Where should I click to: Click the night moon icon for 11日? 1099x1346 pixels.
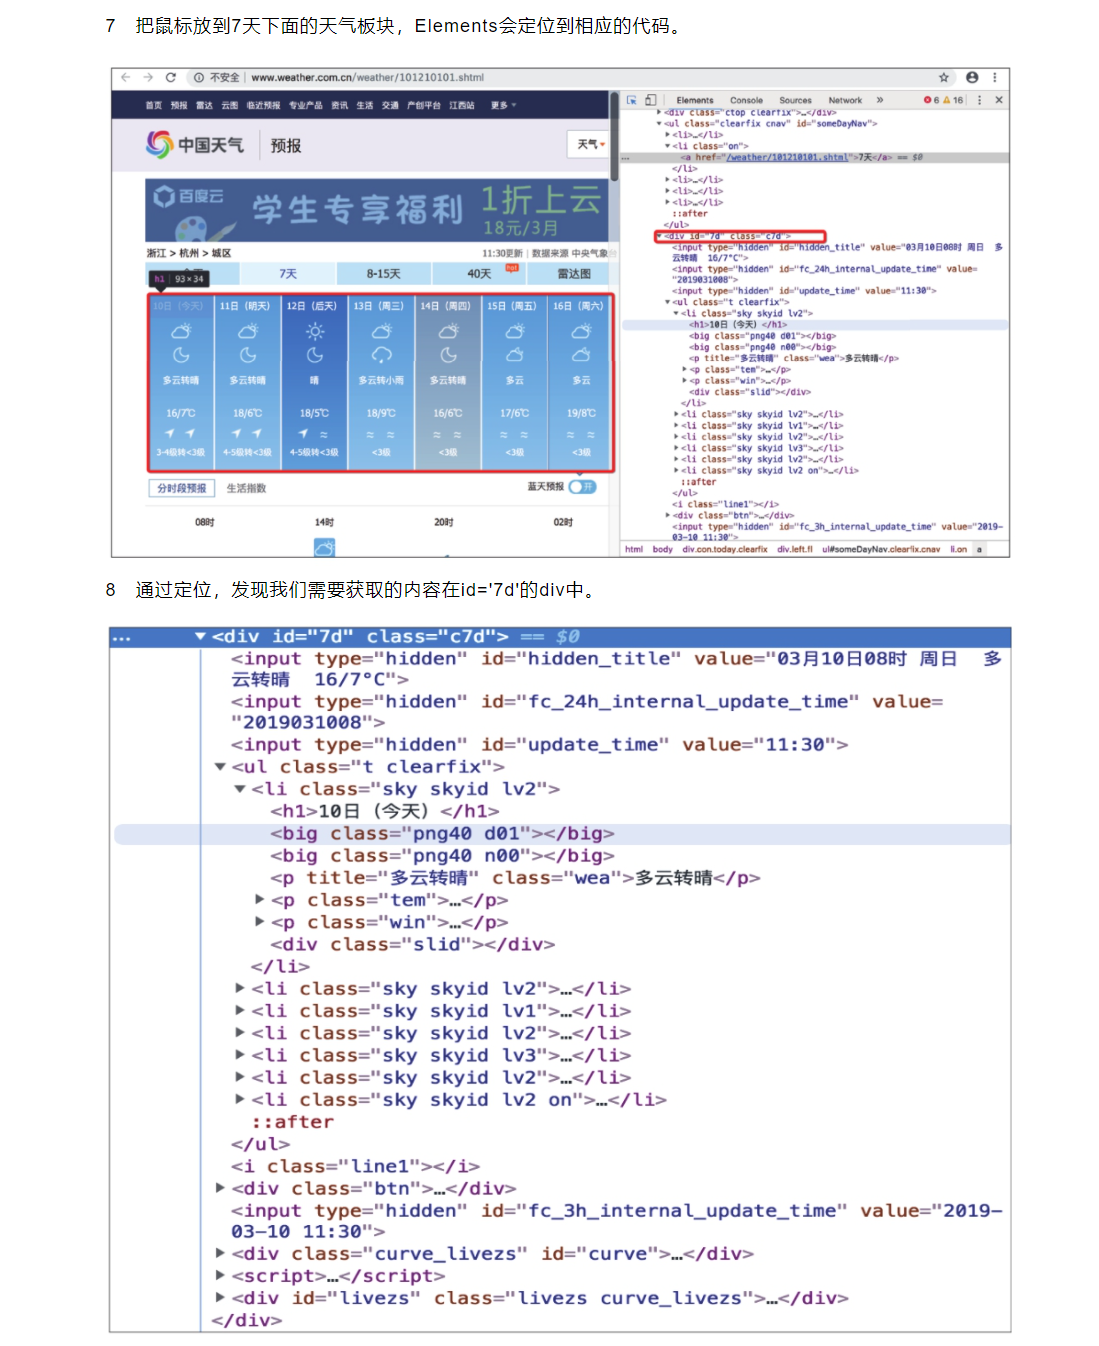pyautogui.click(x=248, y=355)
